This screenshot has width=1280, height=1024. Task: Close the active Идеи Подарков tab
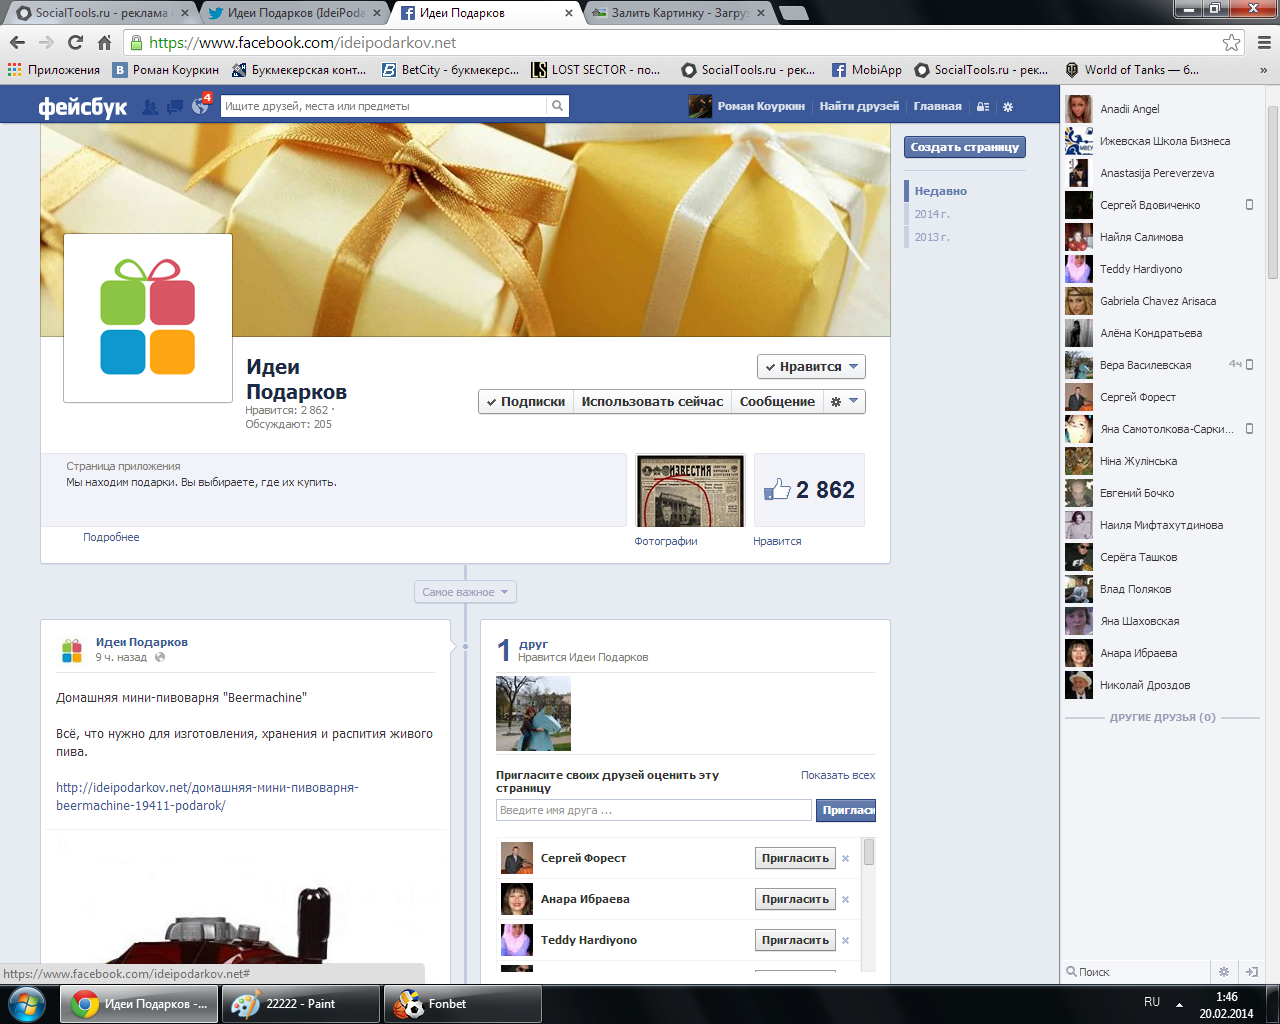[569, 13]
